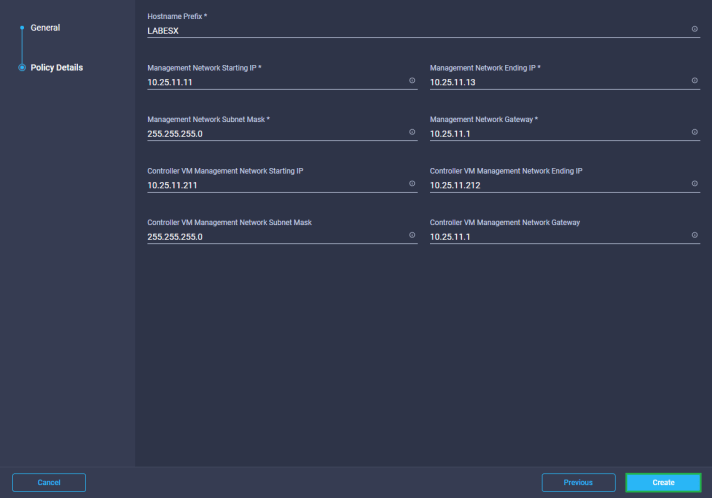Image resolution: width=712 pixels, height=498 pixels.
Task: Click info icon for Management Network Gateway
Action: [x=695, y=132]
